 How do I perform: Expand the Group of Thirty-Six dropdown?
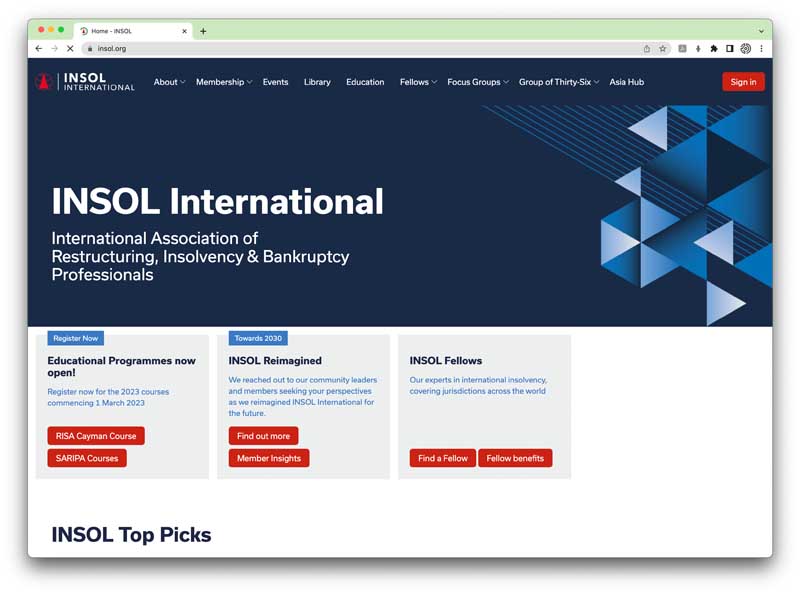559,82
